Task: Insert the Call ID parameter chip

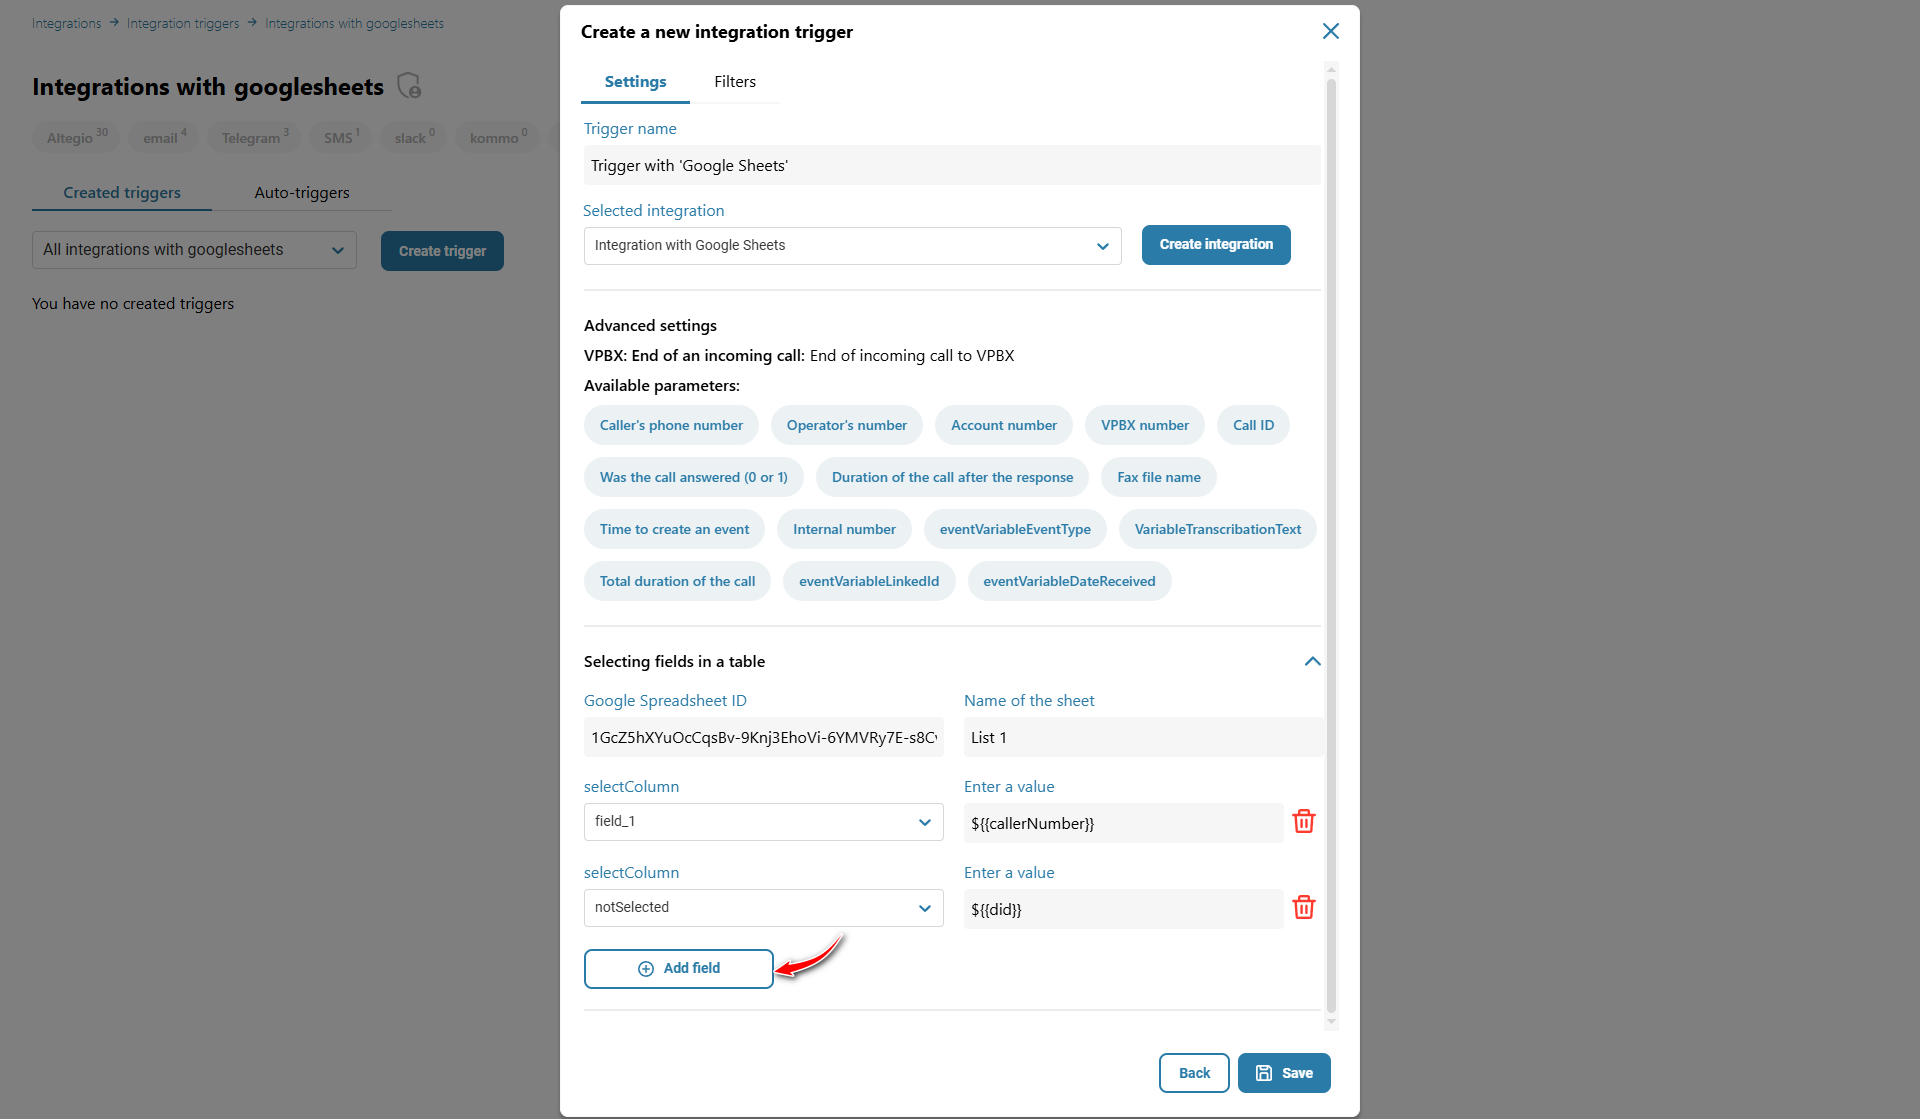Action: [x=1252, y=426]
